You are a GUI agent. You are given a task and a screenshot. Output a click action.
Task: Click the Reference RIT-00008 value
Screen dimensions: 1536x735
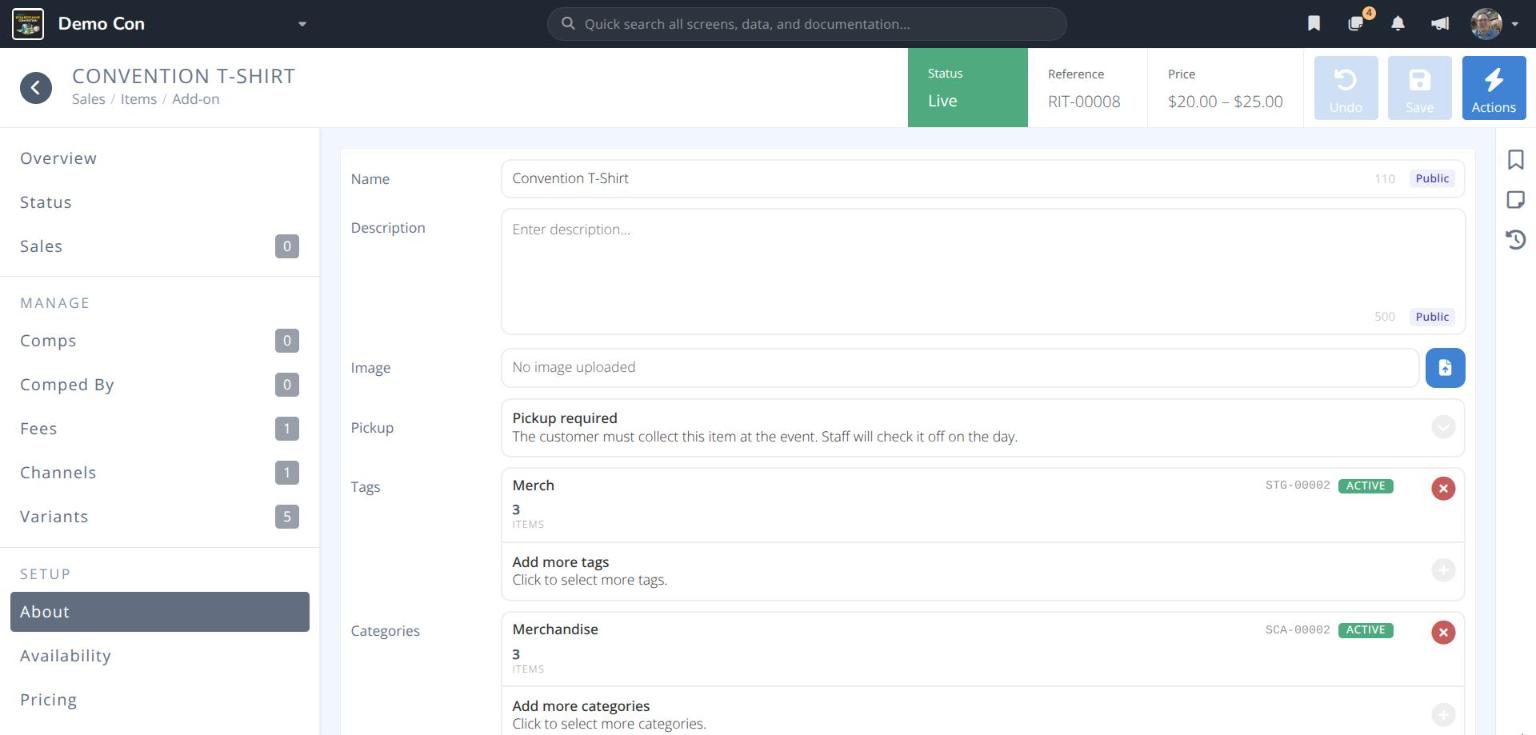(1084, 101)
